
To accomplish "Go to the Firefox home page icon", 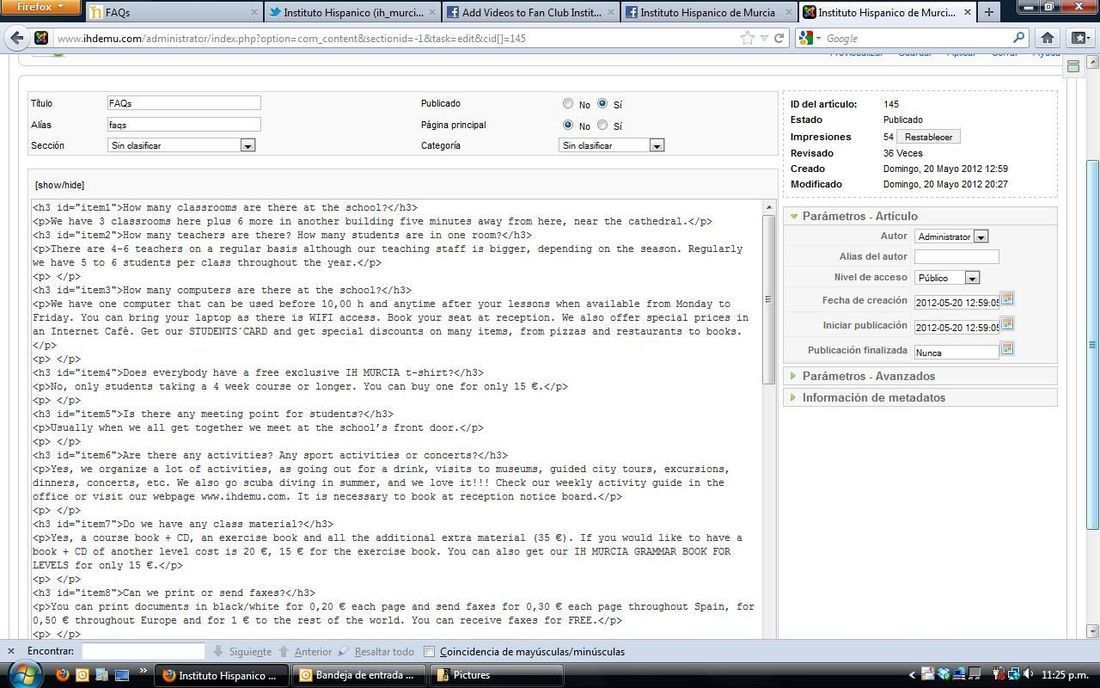I will click(x=1047, y=38).
